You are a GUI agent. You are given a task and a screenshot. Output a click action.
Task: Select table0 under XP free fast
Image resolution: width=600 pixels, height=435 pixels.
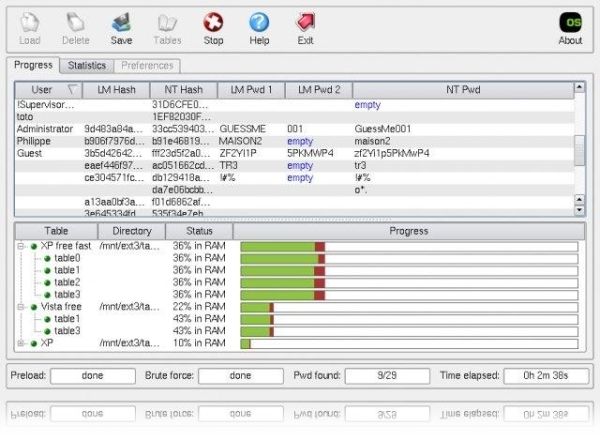point(67,258)
